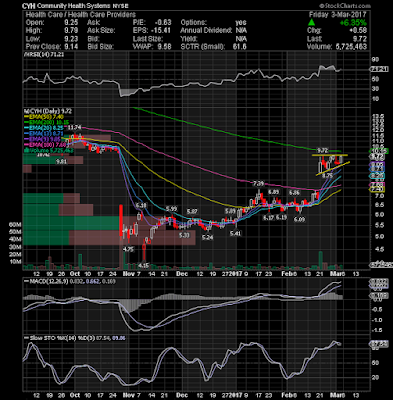
Task: Click the green 10.15 tag on price axis
Action: (x=379, y=151)
